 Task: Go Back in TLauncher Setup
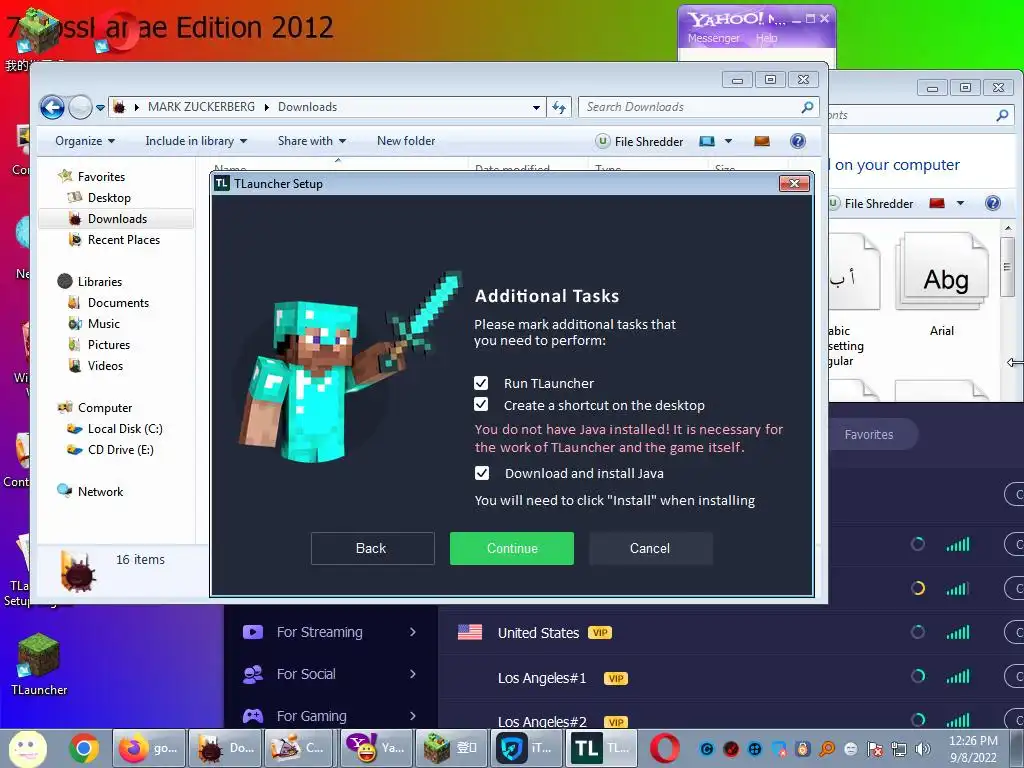tap(372, 548)
